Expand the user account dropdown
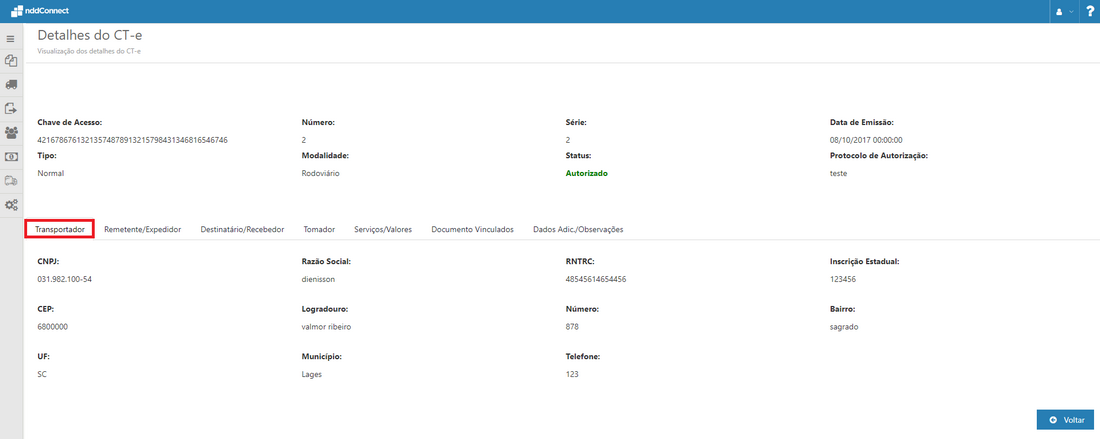 1064,11
